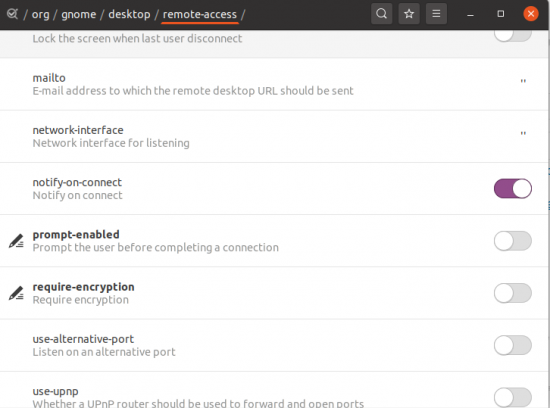Minimize the dconf editor window

click(470, 14)
